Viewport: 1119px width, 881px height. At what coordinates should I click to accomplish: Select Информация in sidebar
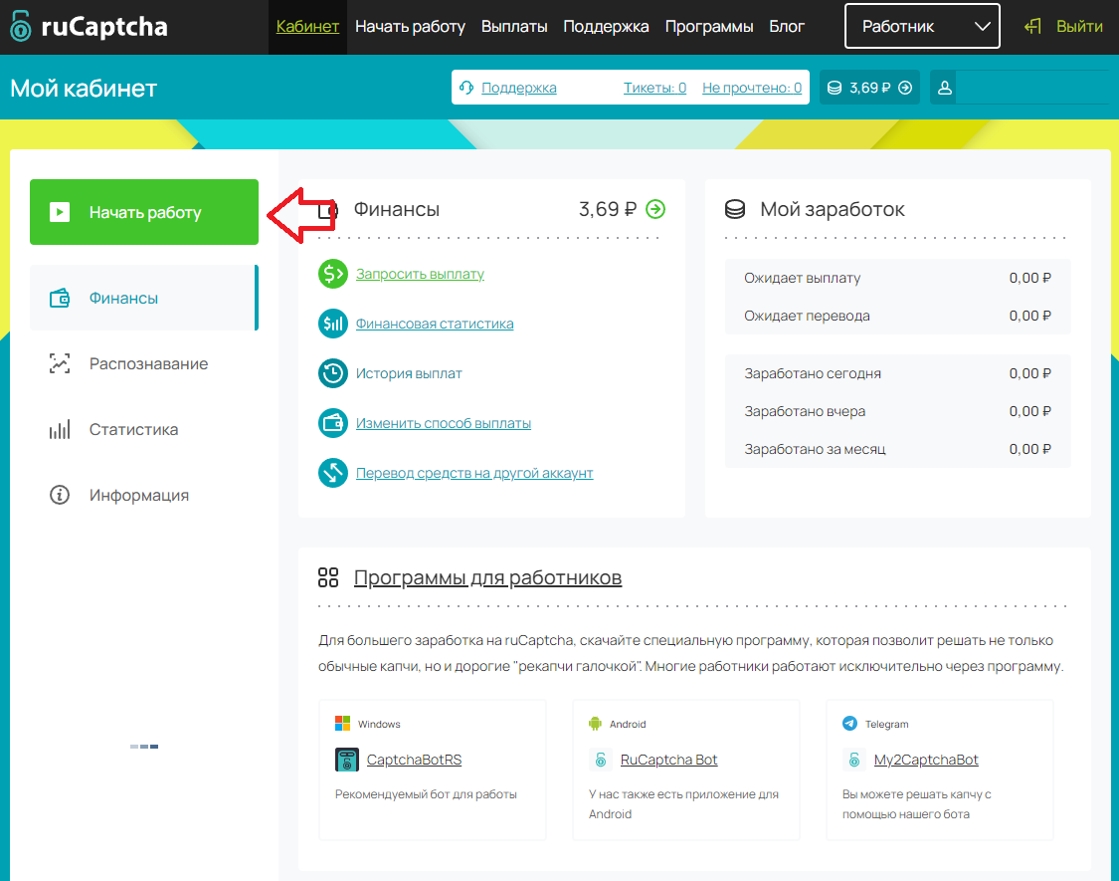(x=144, y=494)
